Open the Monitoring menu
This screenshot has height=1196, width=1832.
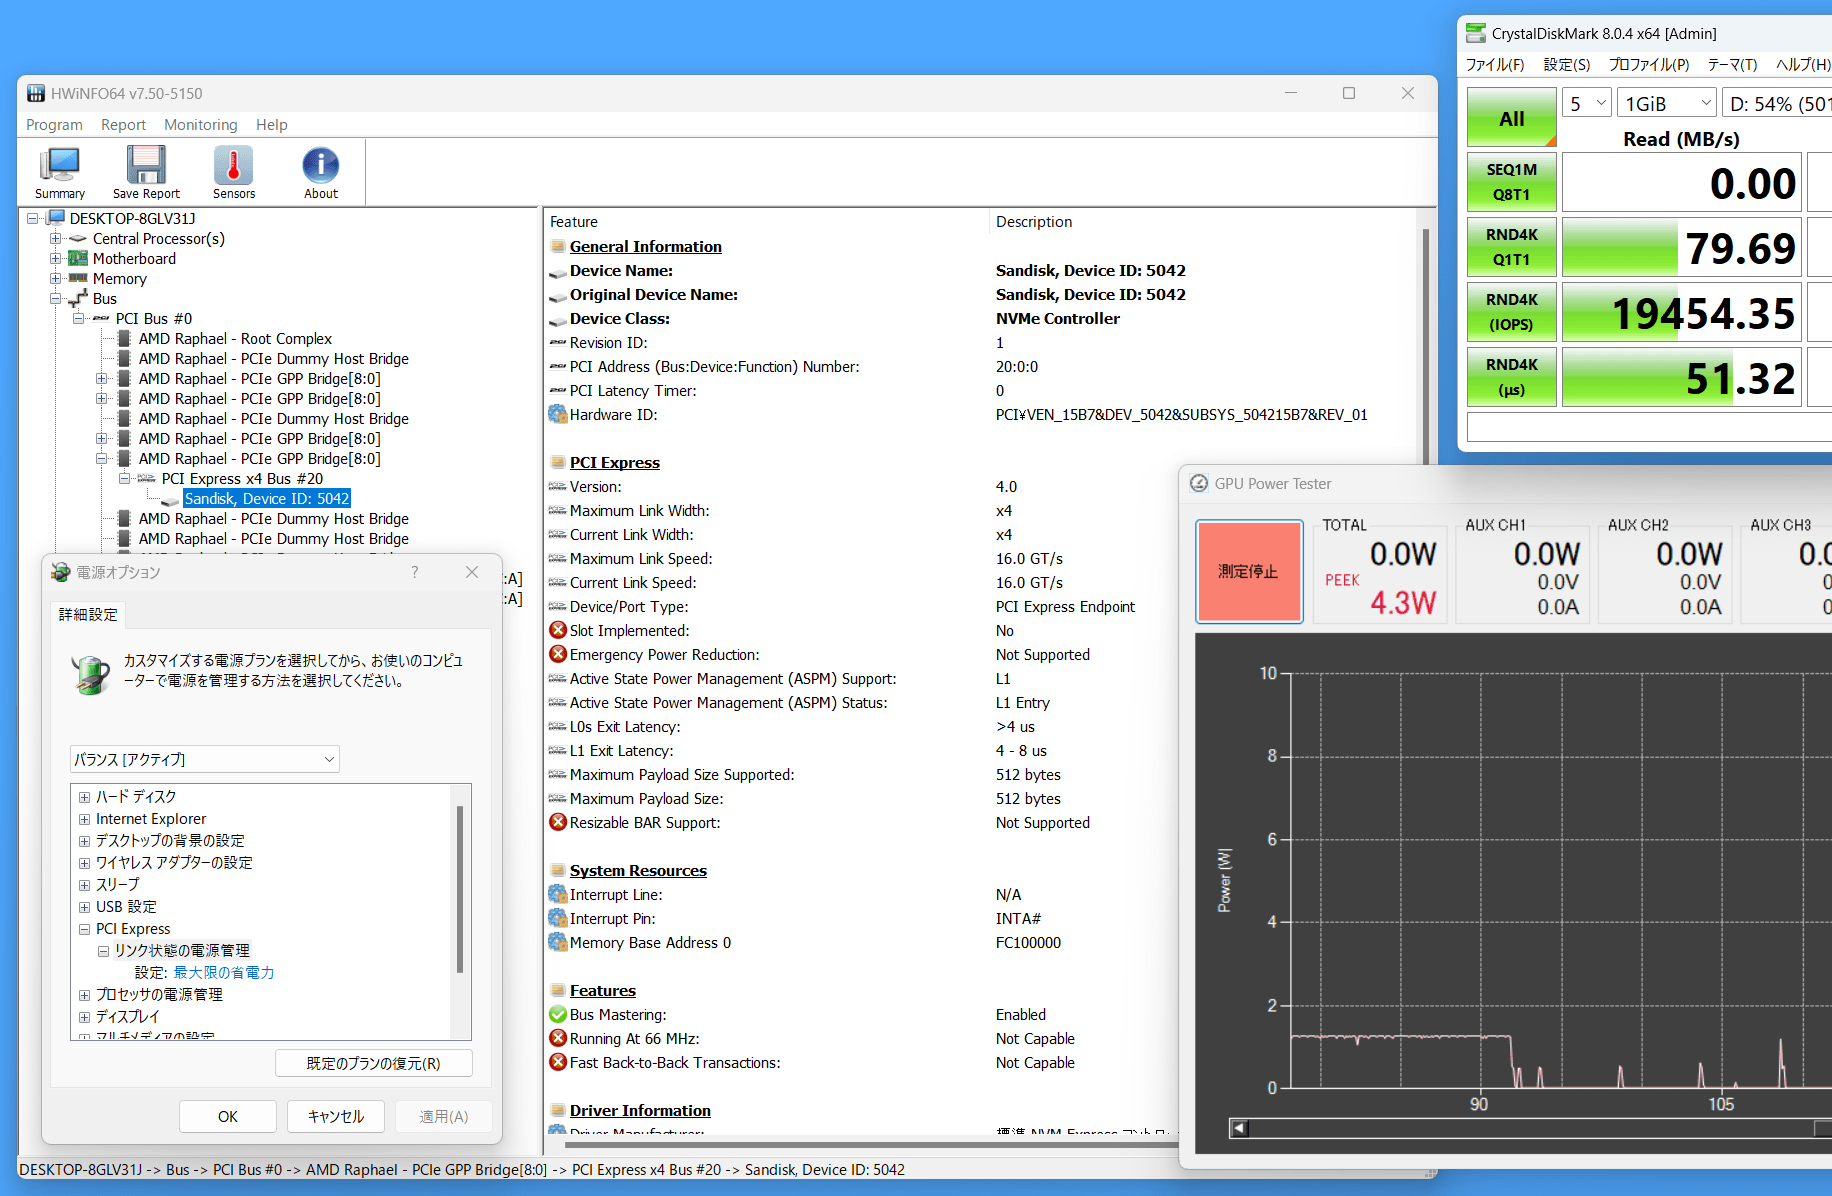point(200,125)
